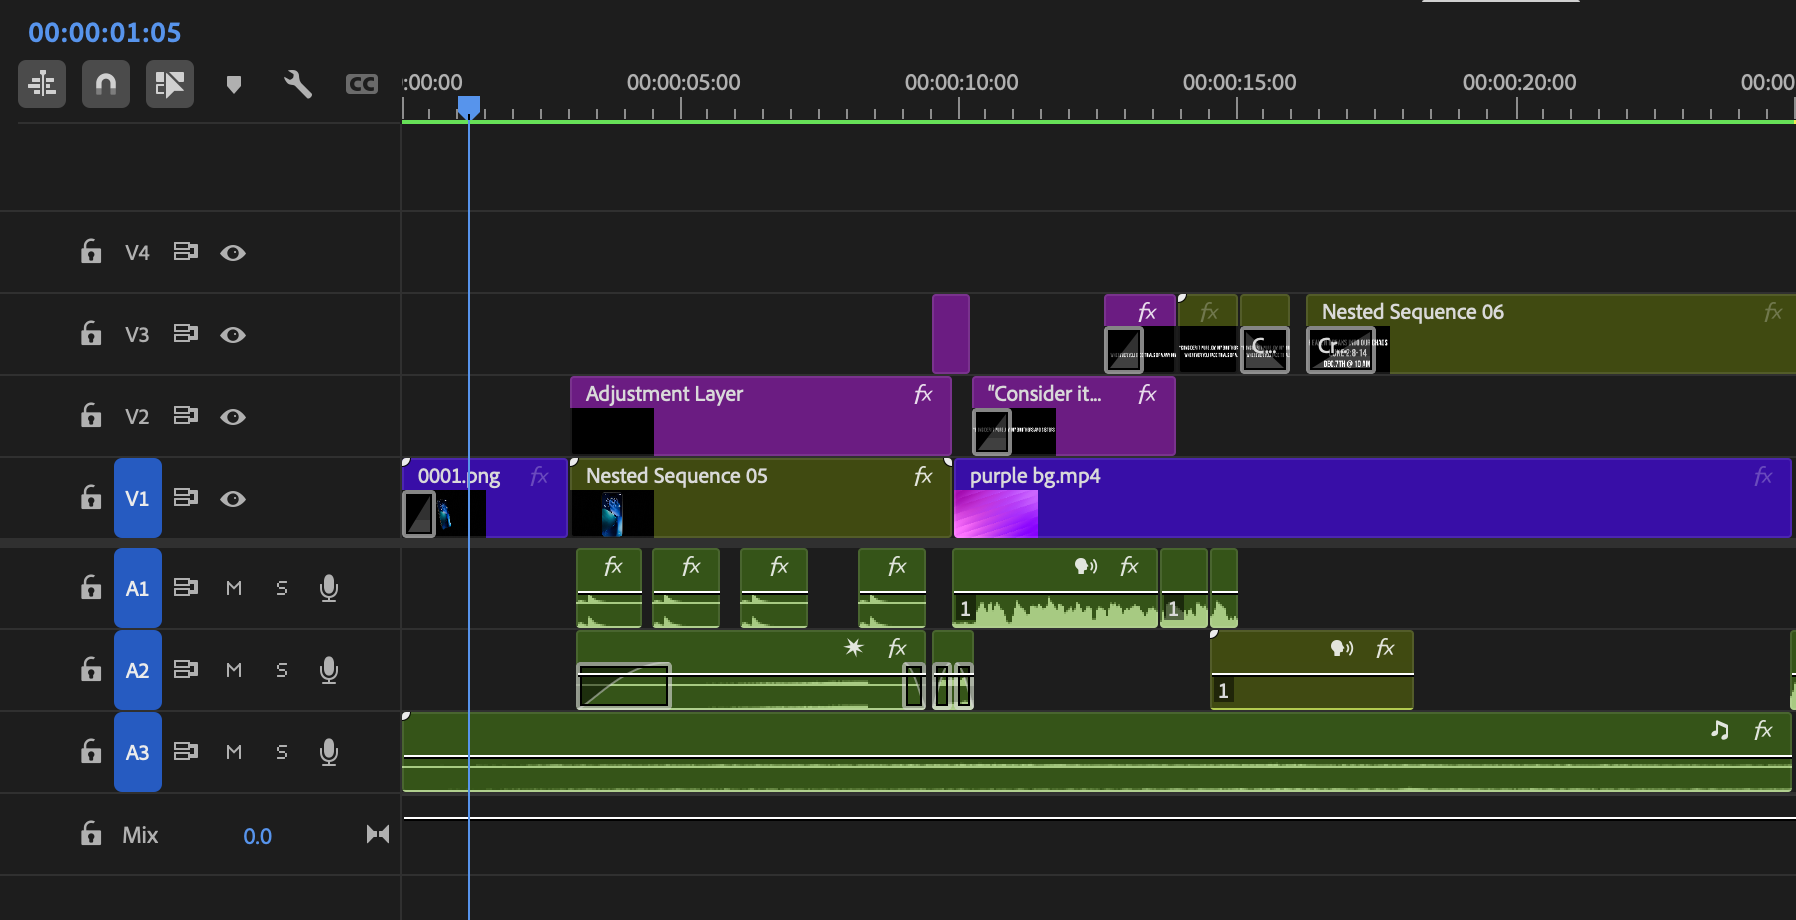
Task: Click the V1 source patching button
Action: click(137, 498)
